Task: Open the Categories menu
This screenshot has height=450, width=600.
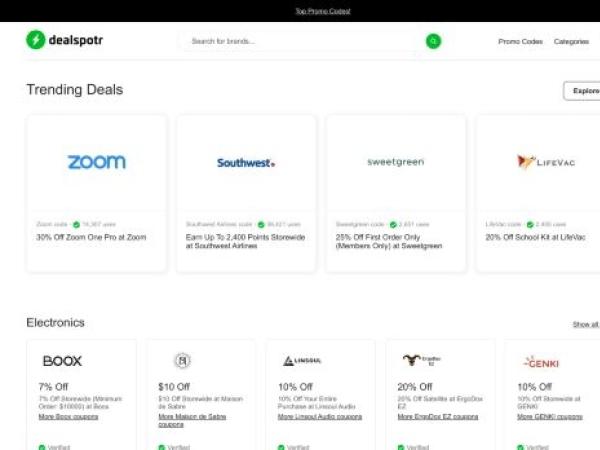Action: (571, 41)
